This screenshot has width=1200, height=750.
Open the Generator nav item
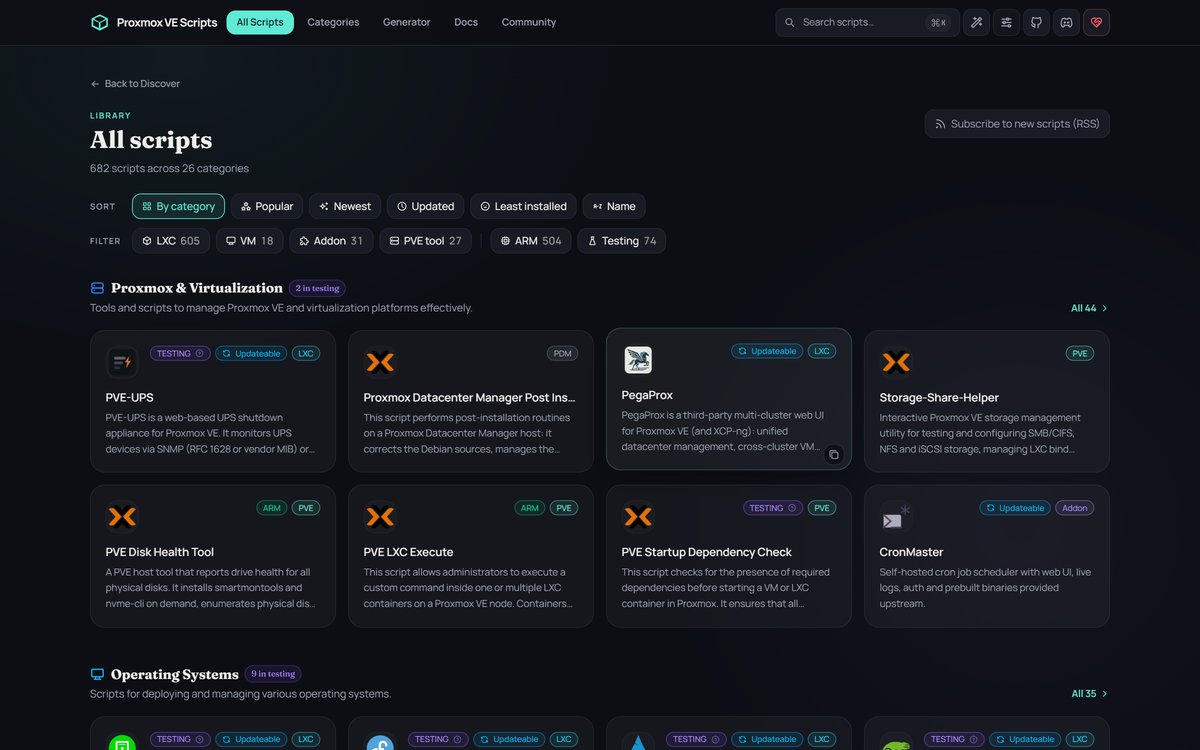click(407, 22)
